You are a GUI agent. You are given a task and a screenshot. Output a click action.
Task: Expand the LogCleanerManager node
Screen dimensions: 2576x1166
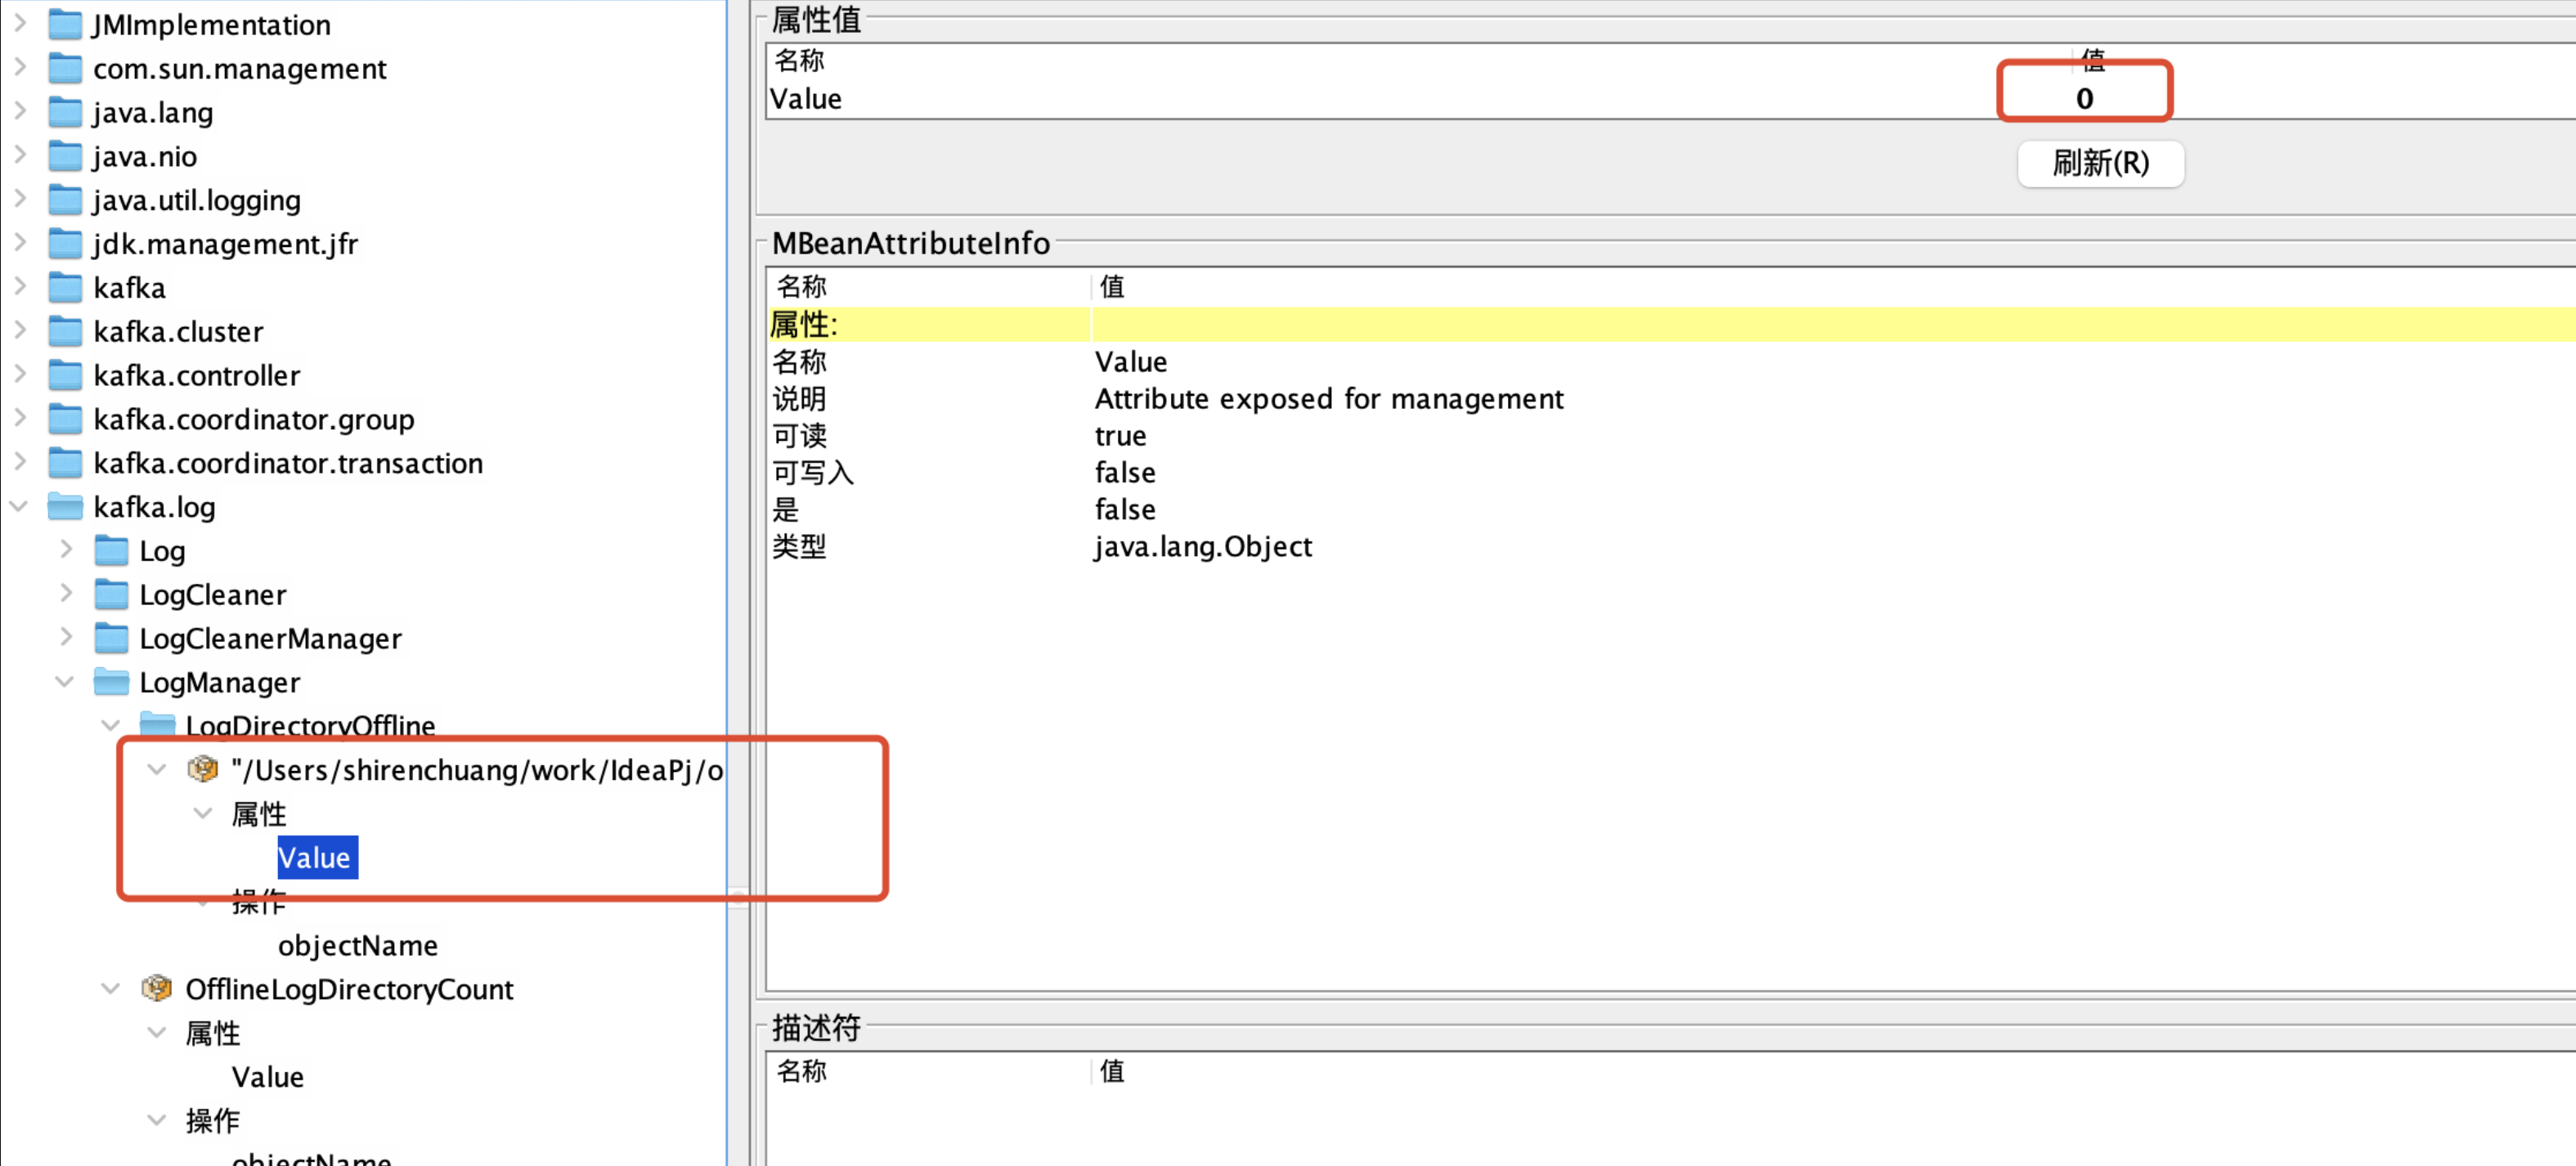pyautogui.click(x=66, y=637)
